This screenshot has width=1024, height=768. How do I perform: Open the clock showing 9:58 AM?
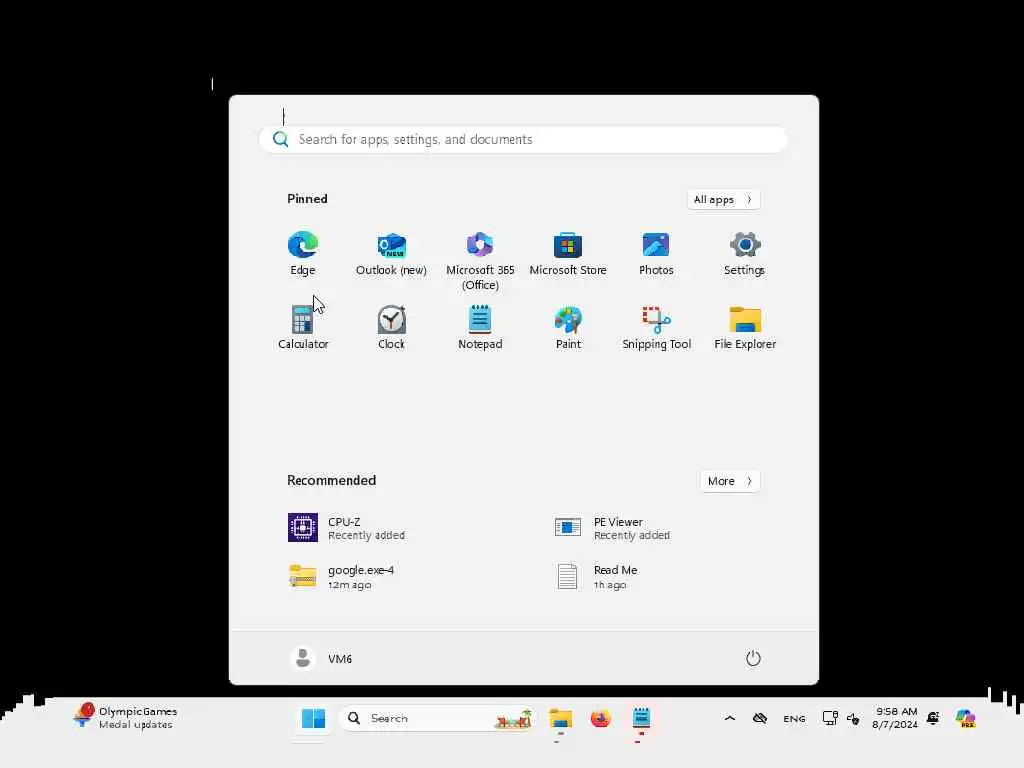point(895,718)
